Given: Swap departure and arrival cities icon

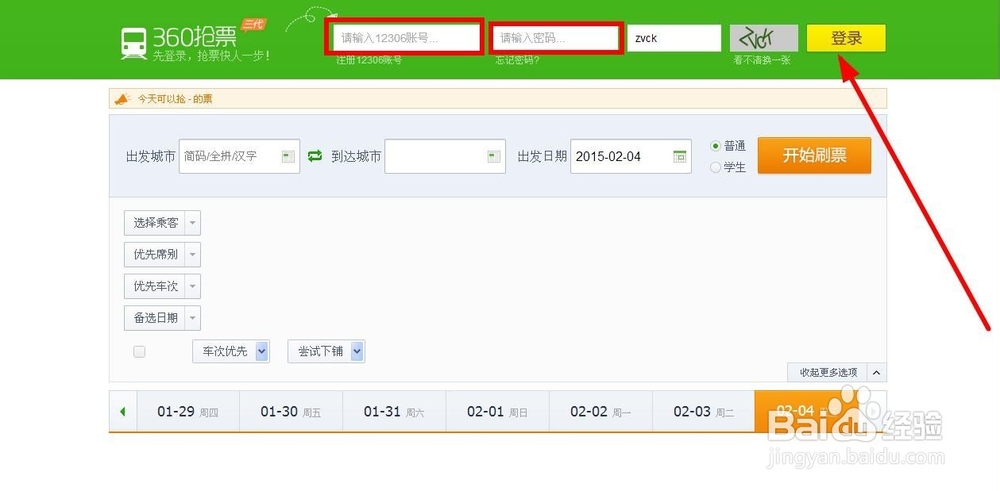Looking at the screenshot, I should (315, 156).
